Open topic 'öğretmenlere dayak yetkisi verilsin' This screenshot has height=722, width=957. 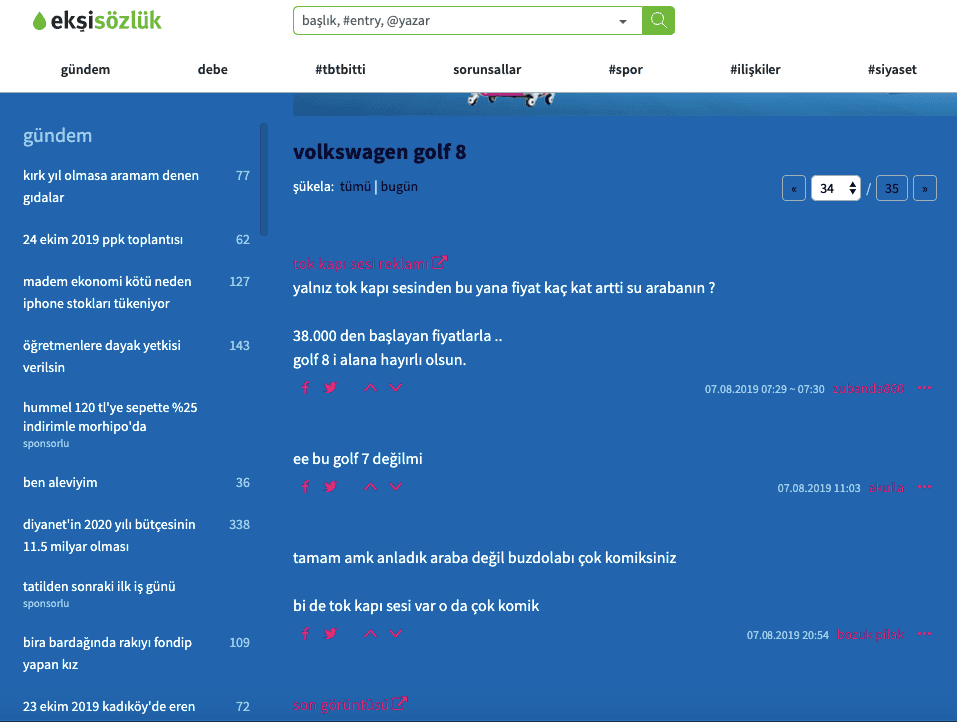[x=101, y=356]
